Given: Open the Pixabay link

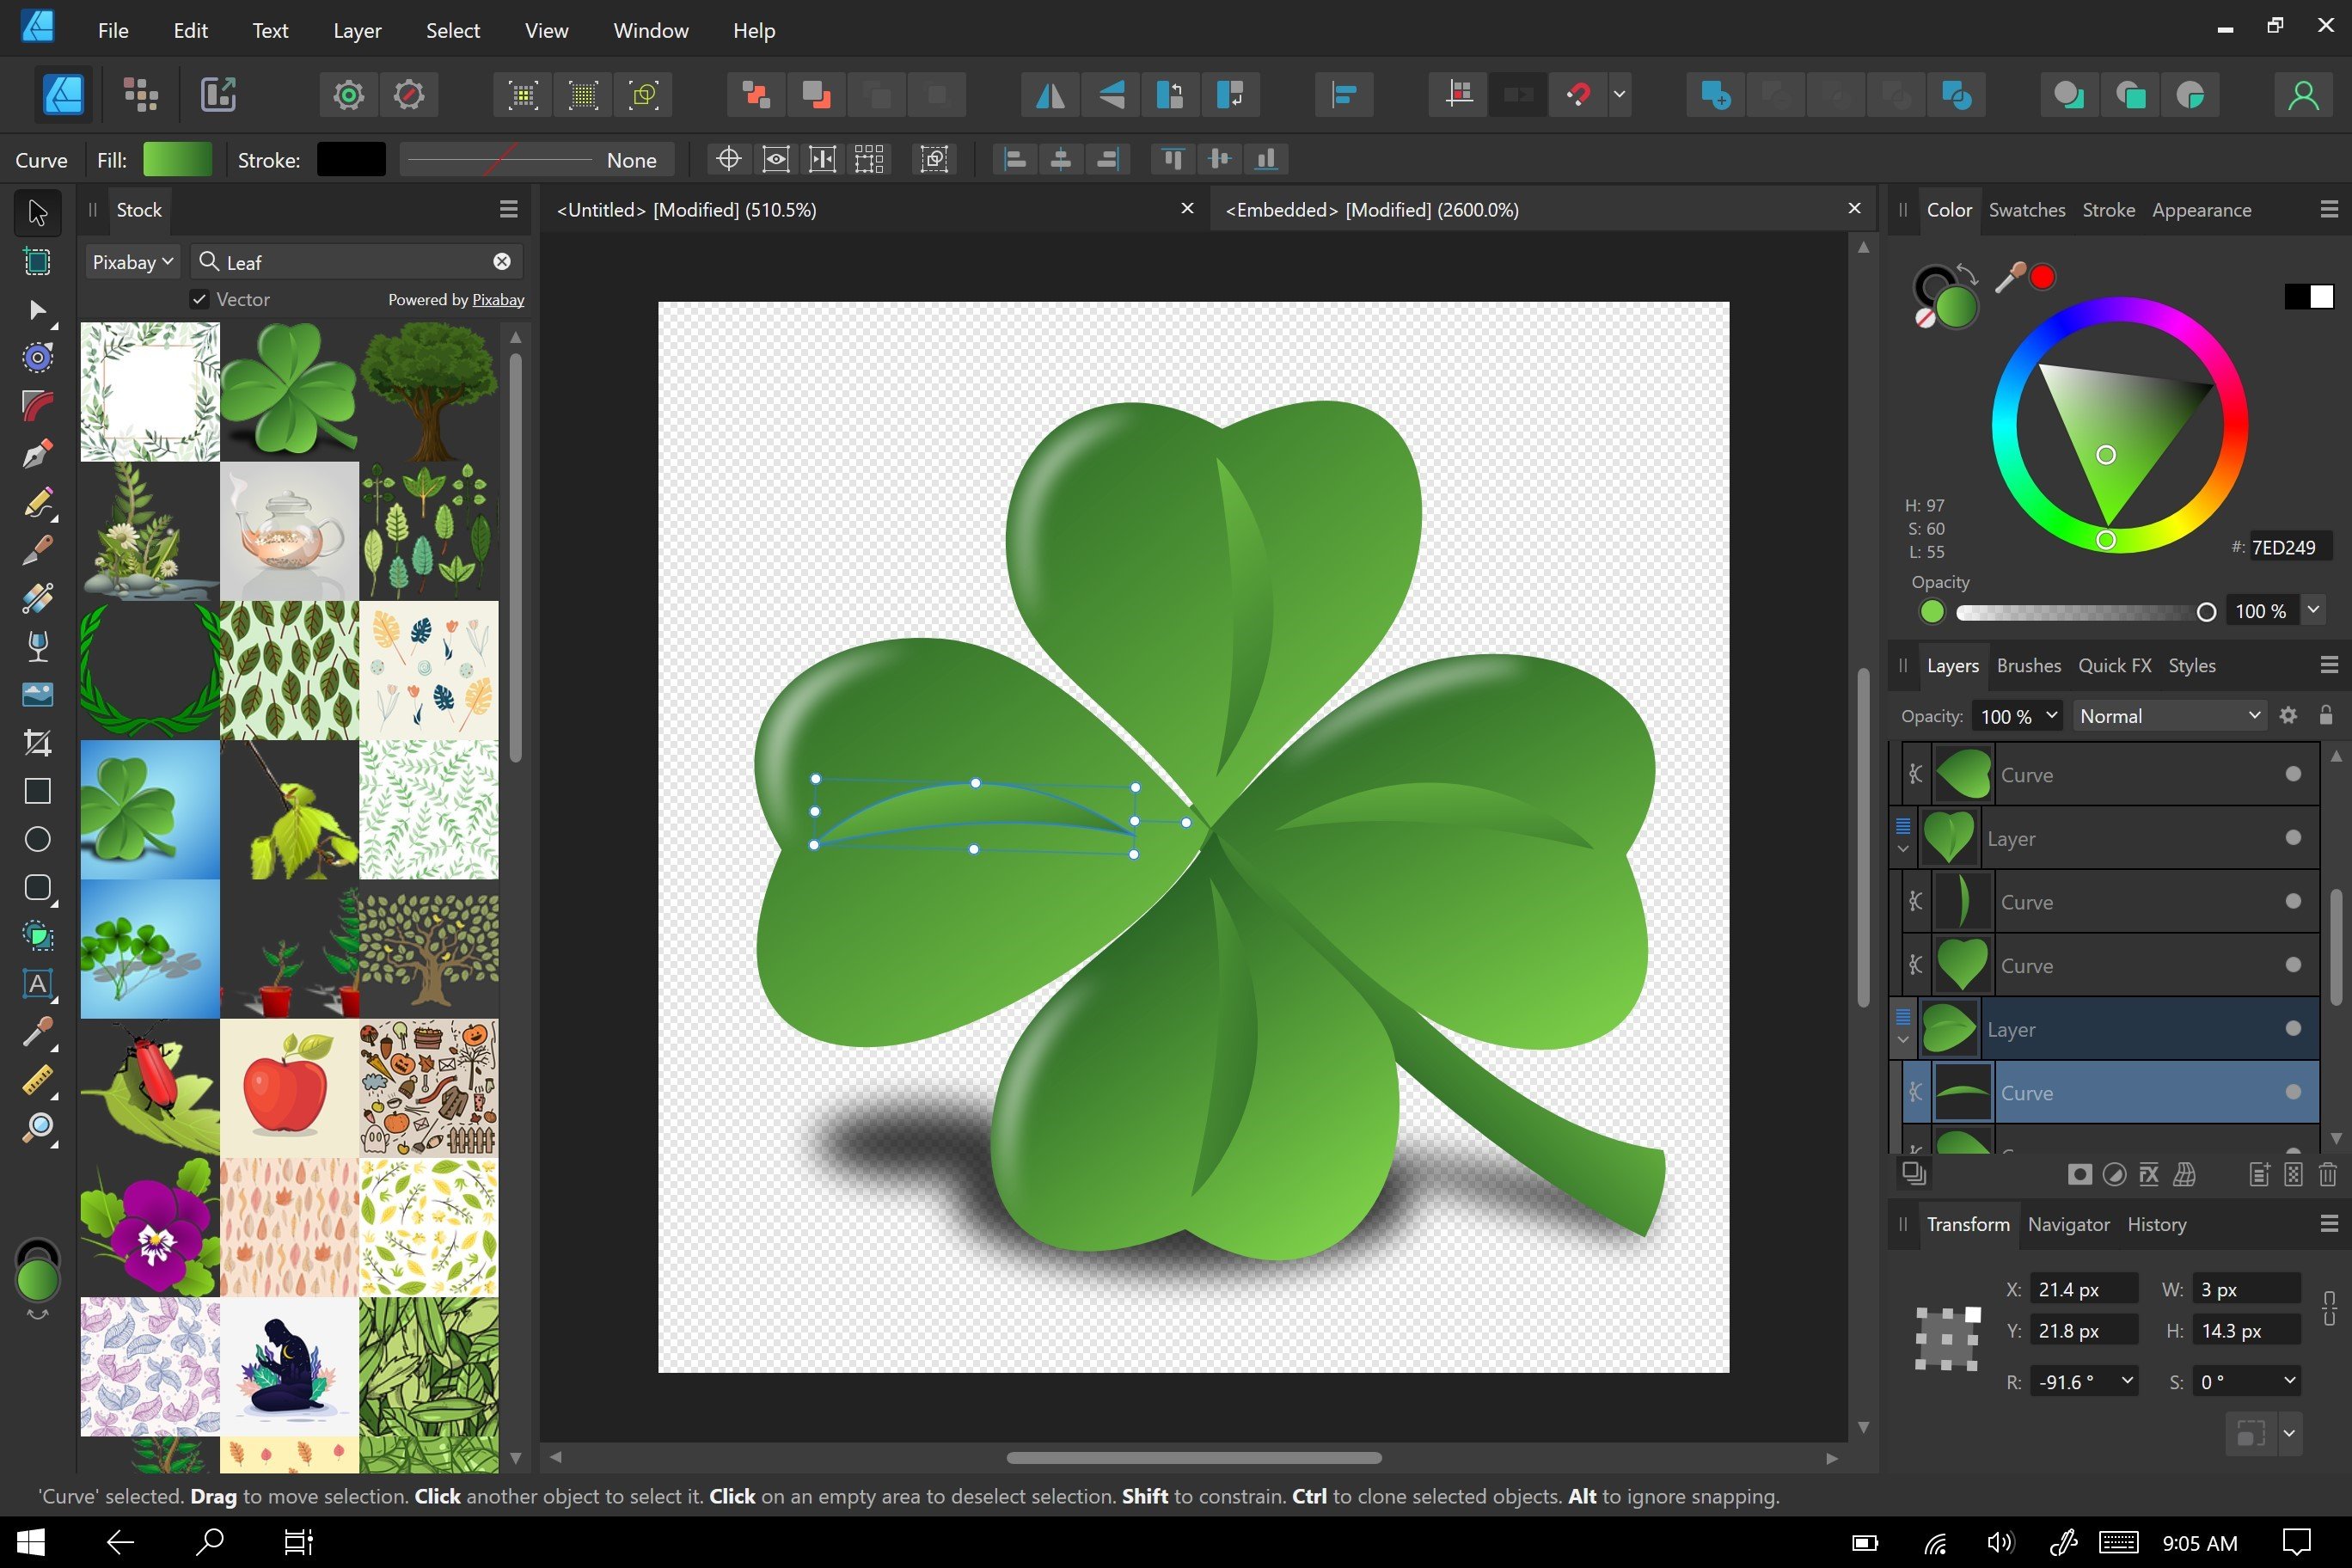Looking at the screenshot, I should (497, 300).
